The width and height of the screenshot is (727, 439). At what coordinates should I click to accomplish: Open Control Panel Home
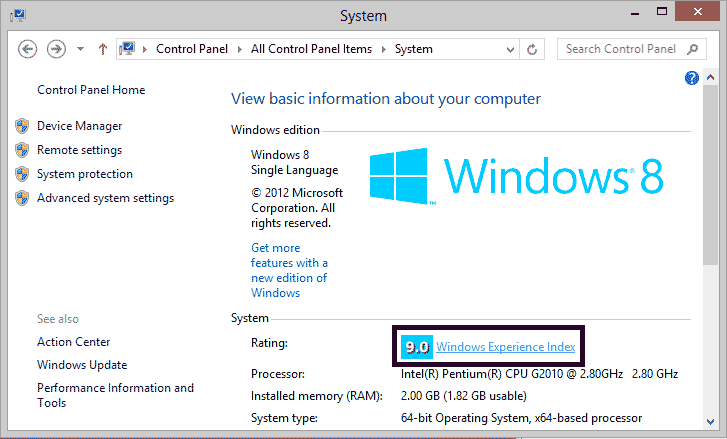coord(91,90)
